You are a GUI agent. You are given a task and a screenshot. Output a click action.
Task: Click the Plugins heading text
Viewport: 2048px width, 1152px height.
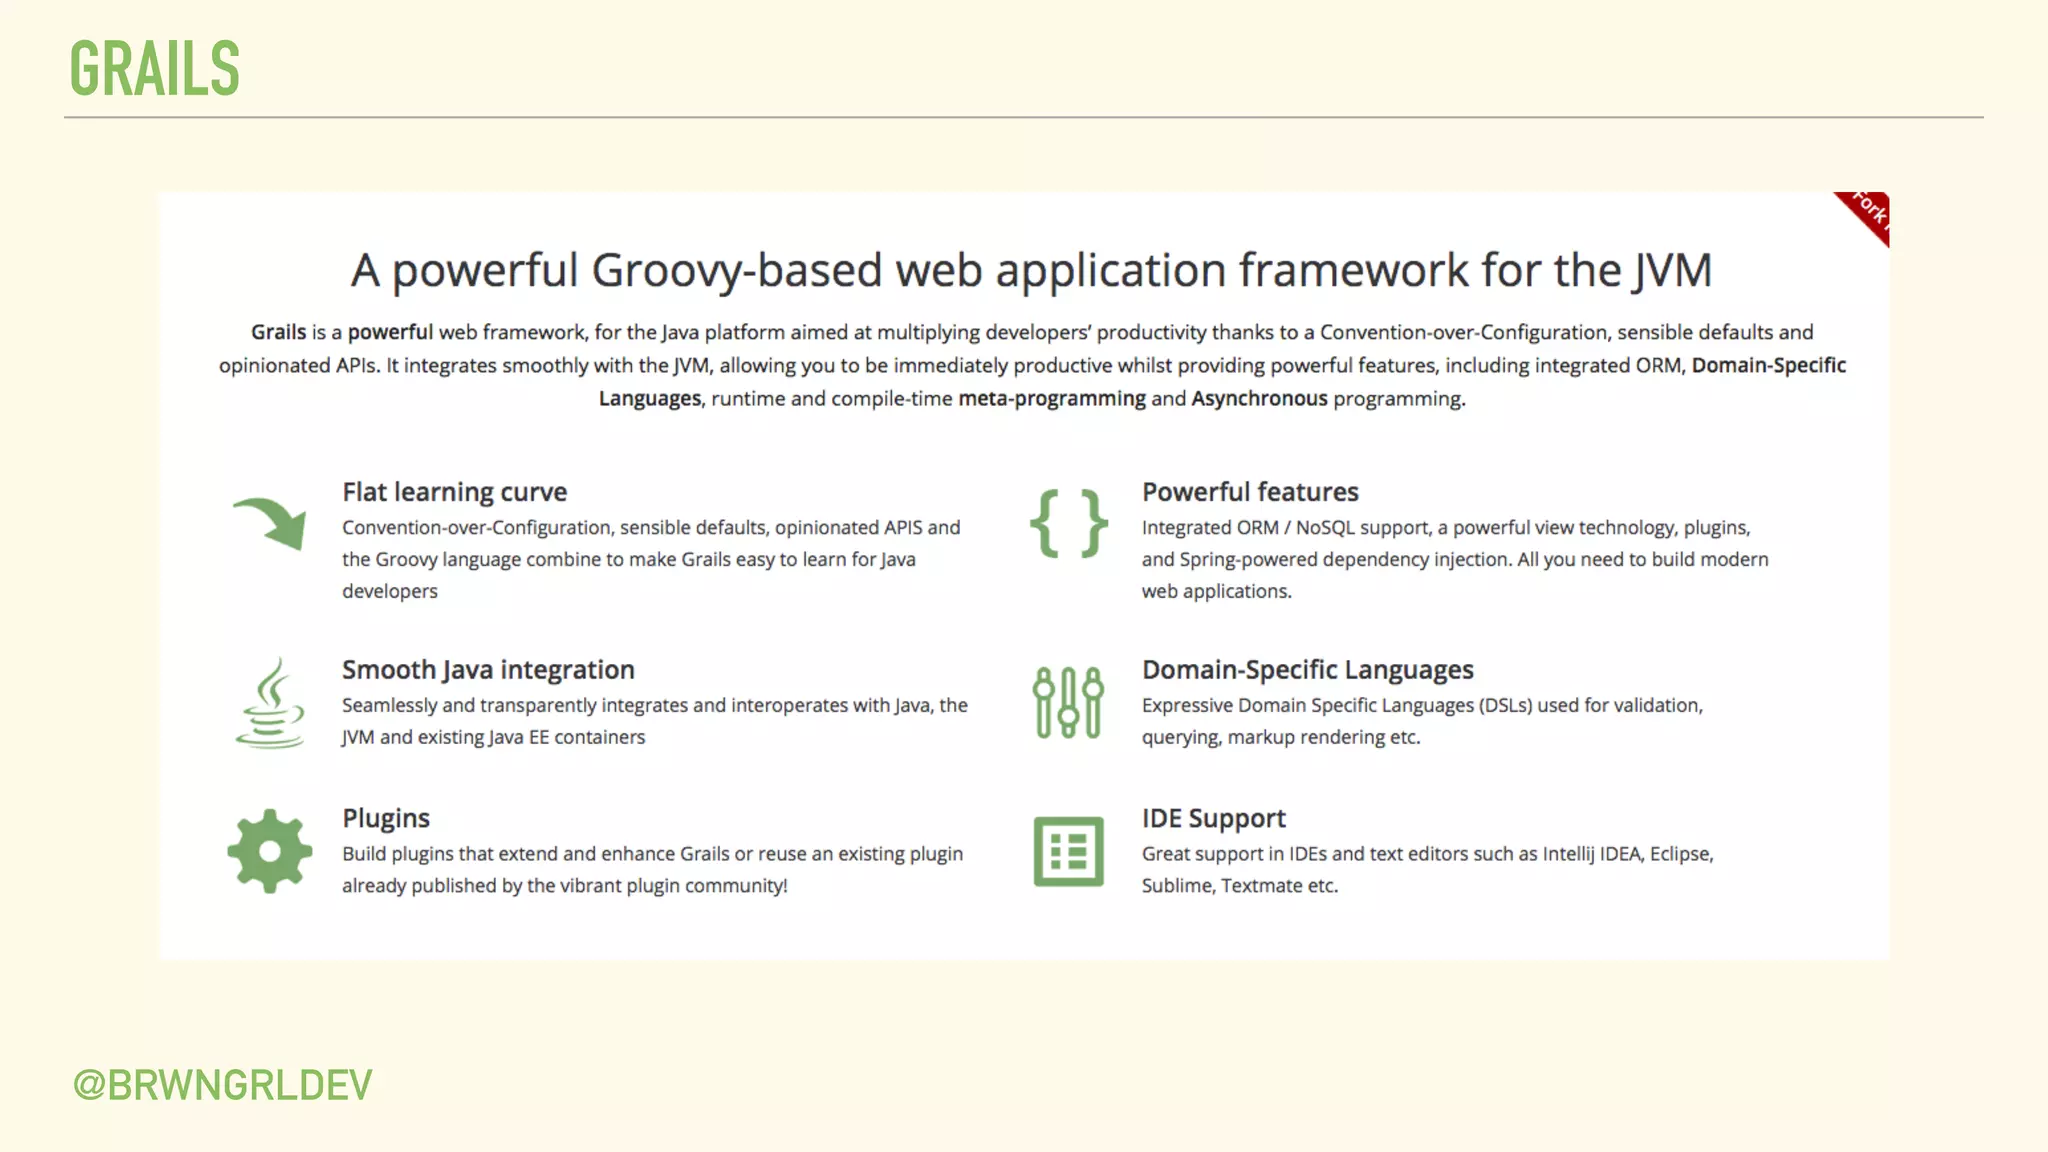(386, 818)
